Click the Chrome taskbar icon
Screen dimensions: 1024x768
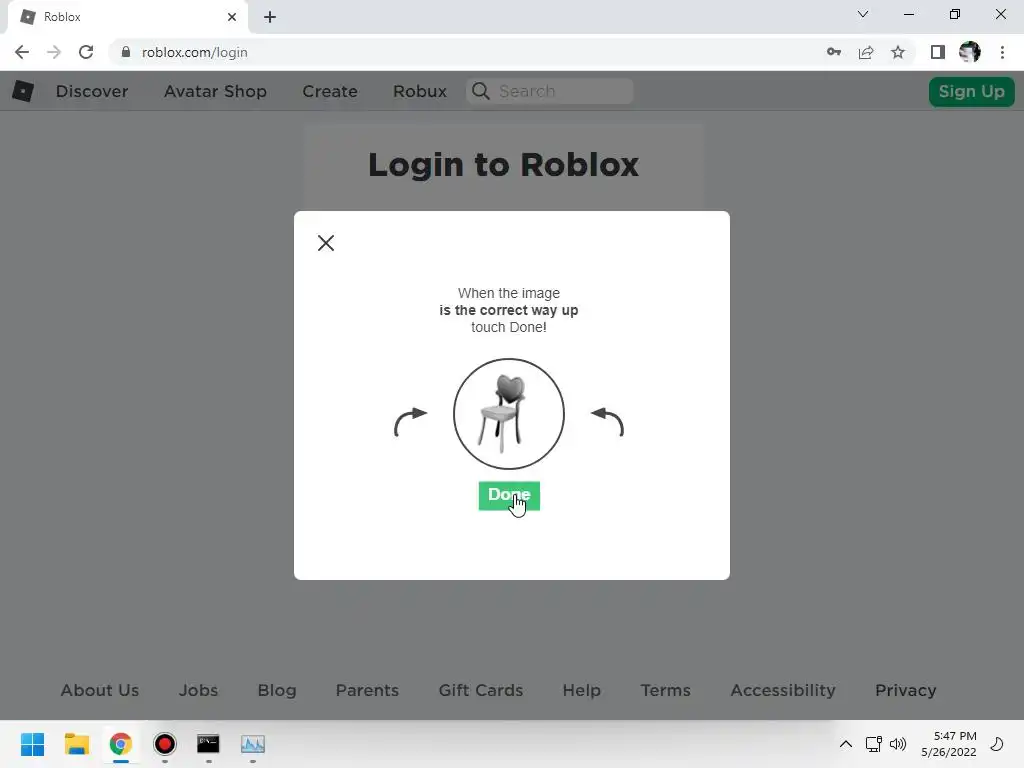click(x=121, y=744)
